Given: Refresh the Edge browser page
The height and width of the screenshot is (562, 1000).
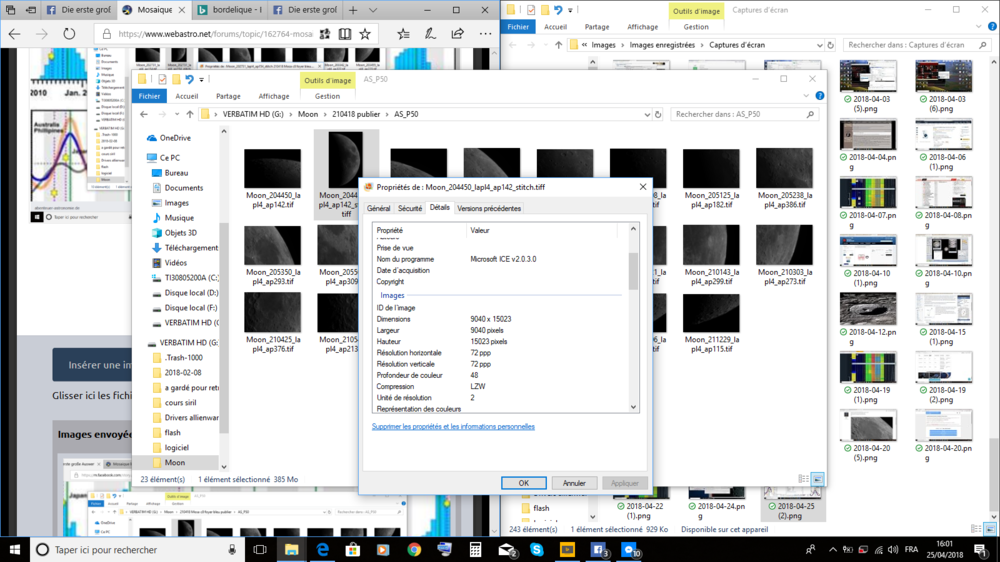Looking at the screenshot, I should pyautogui.click(x=69, y=34).
